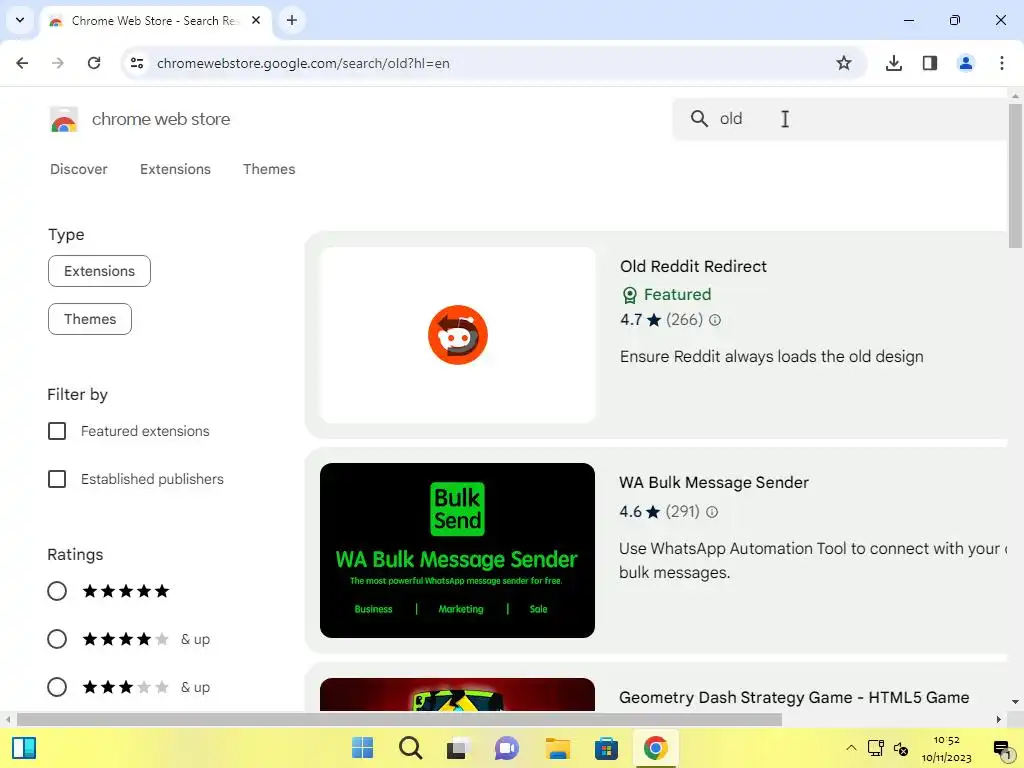Image resolution: width=1024 pixels, height=768 pixels.
Task: Select the three stars & up rating
Action: 57,688
